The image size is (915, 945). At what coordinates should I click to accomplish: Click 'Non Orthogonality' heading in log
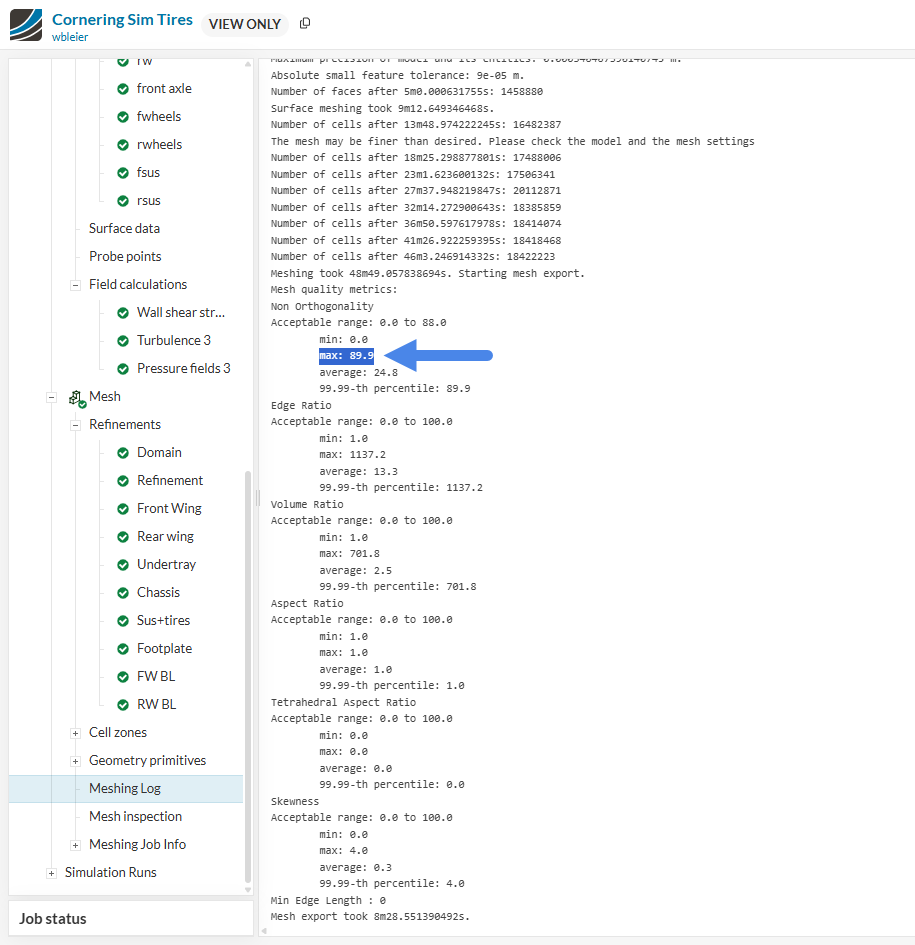(322, 306)
